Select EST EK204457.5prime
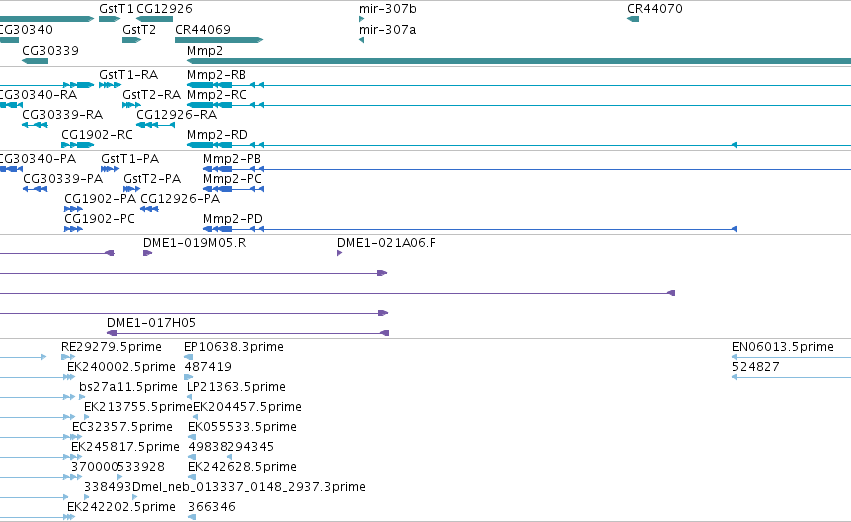The width and height of the screenshot is (851, 522). point(195,417)
